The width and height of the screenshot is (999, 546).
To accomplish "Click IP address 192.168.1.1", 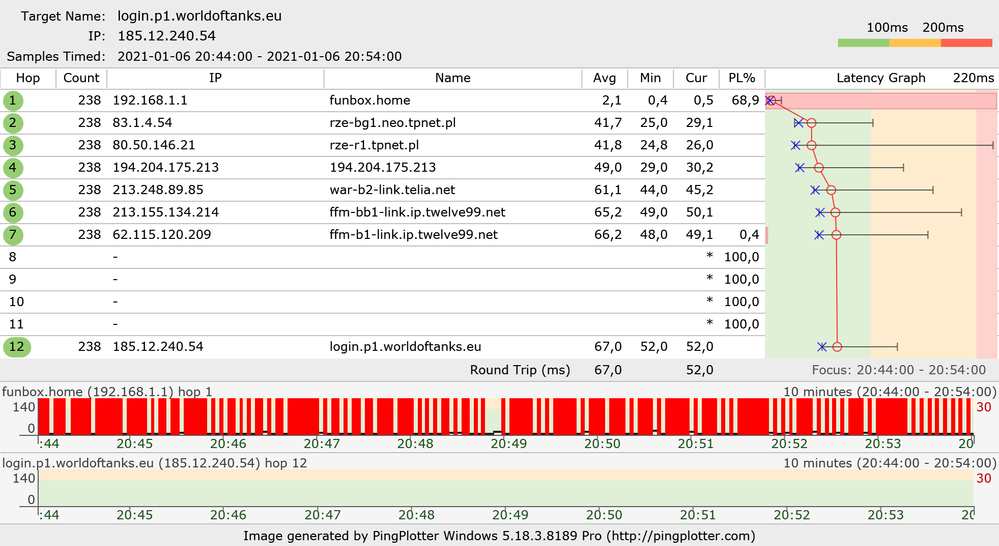I will coord(150,101).
